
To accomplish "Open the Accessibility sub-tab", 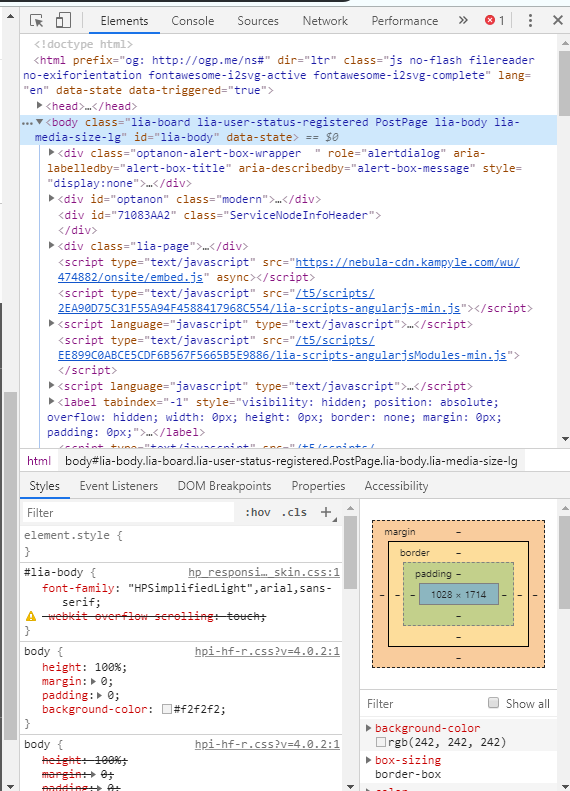I will coord(396,486).
